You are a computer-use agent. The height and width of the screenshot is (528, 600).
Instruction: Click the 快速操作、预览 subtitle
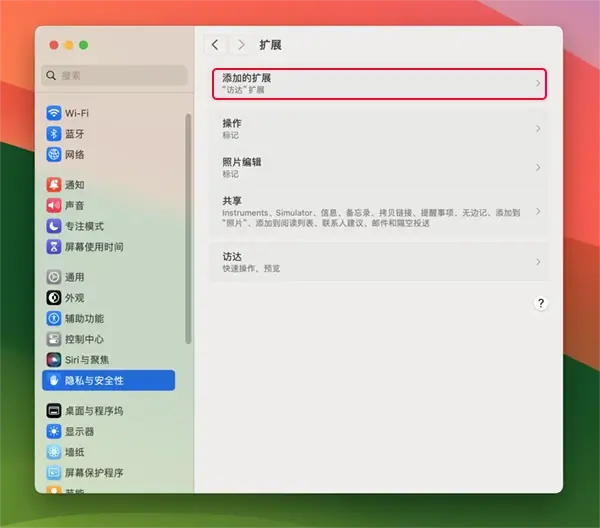pyautogui.click(x=251, y=269)
